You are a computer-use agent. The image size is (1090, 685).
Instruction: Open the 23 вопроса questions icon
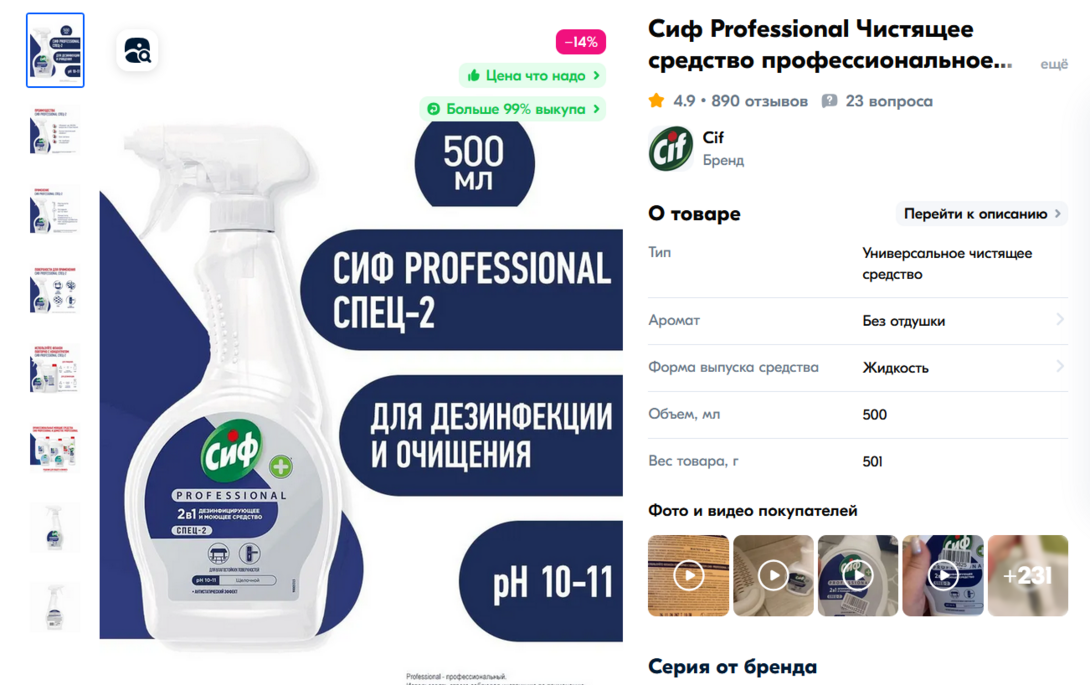(829, 101)
